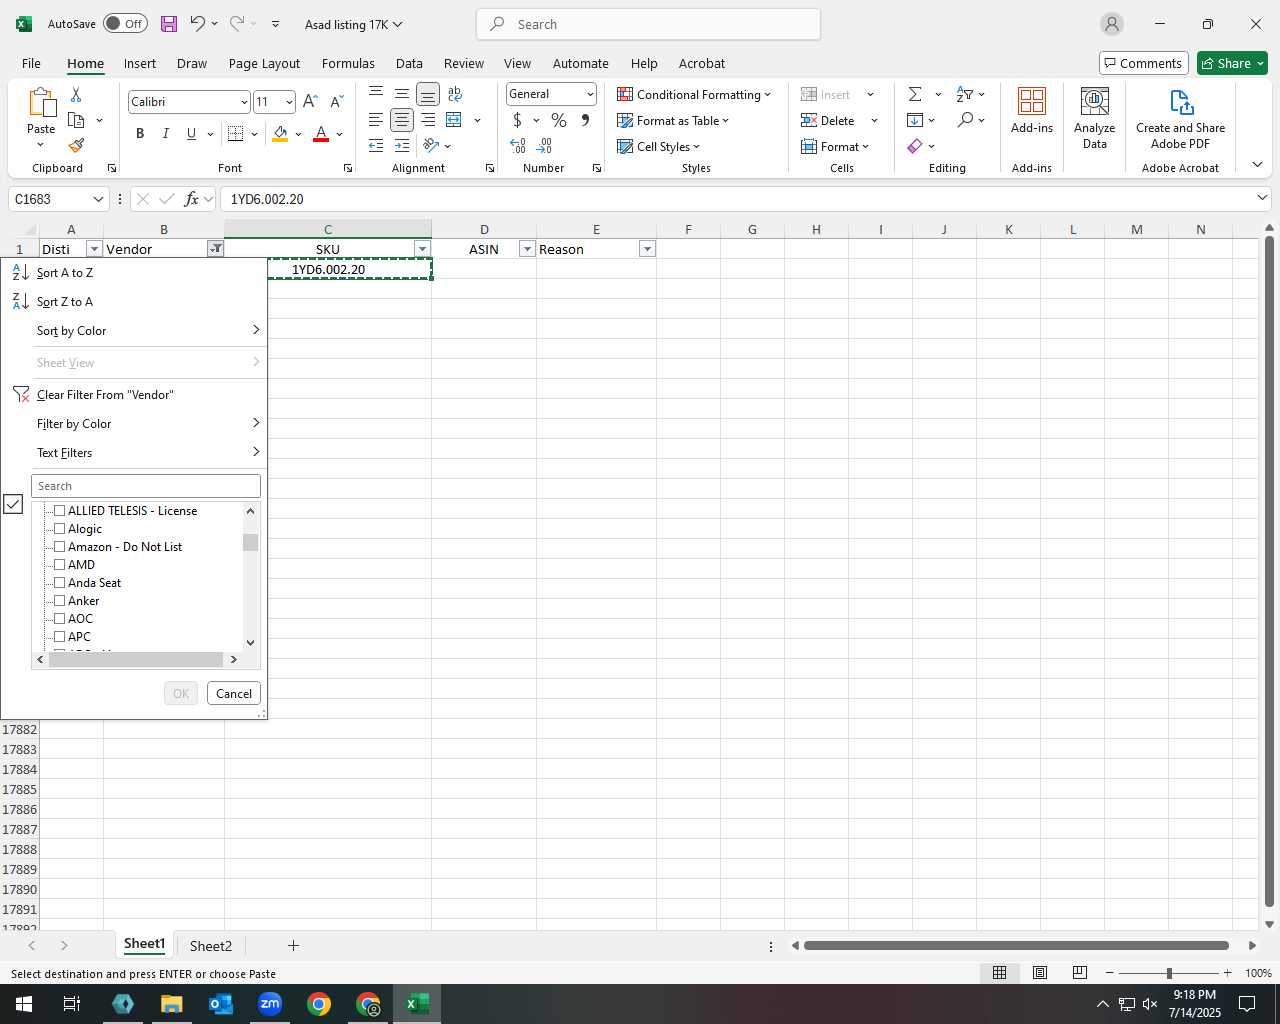Click Format as Table

[x=673, y=120]
